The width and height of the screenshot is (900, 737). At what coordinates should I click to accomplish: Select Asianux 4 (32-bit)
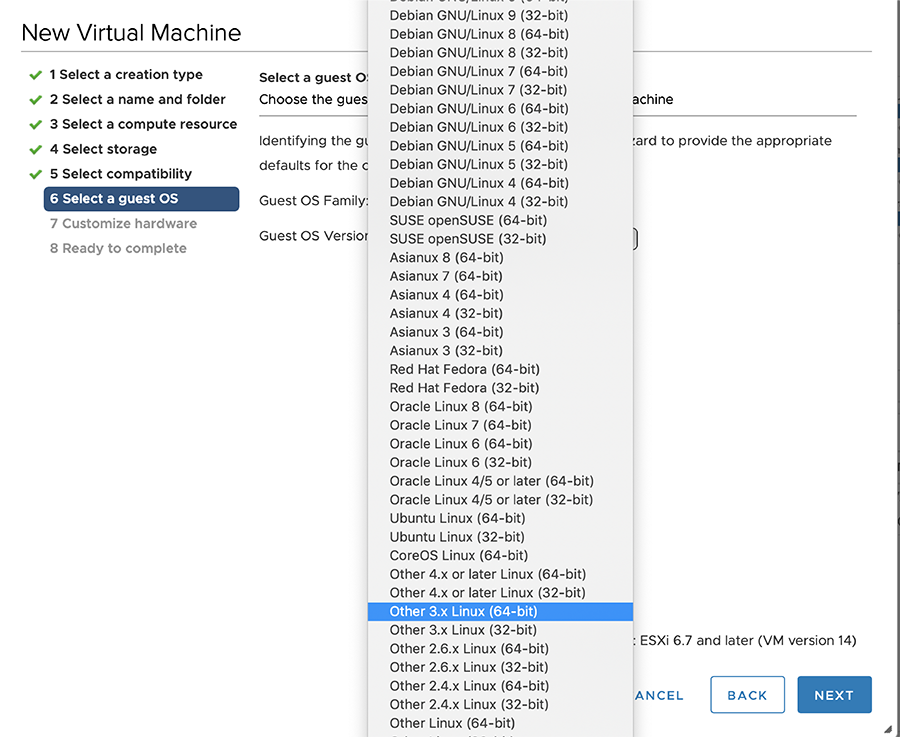(x=500, y=313)
